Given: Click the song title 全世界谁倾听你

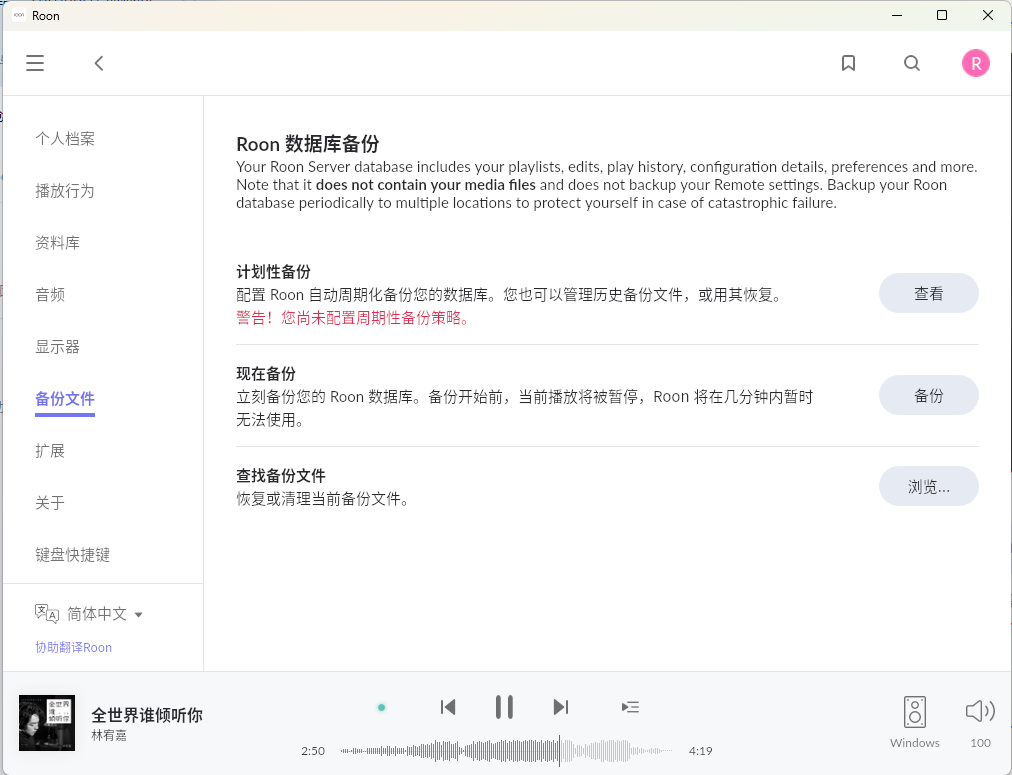Looking at the screenshot, I should click(147, 715).
